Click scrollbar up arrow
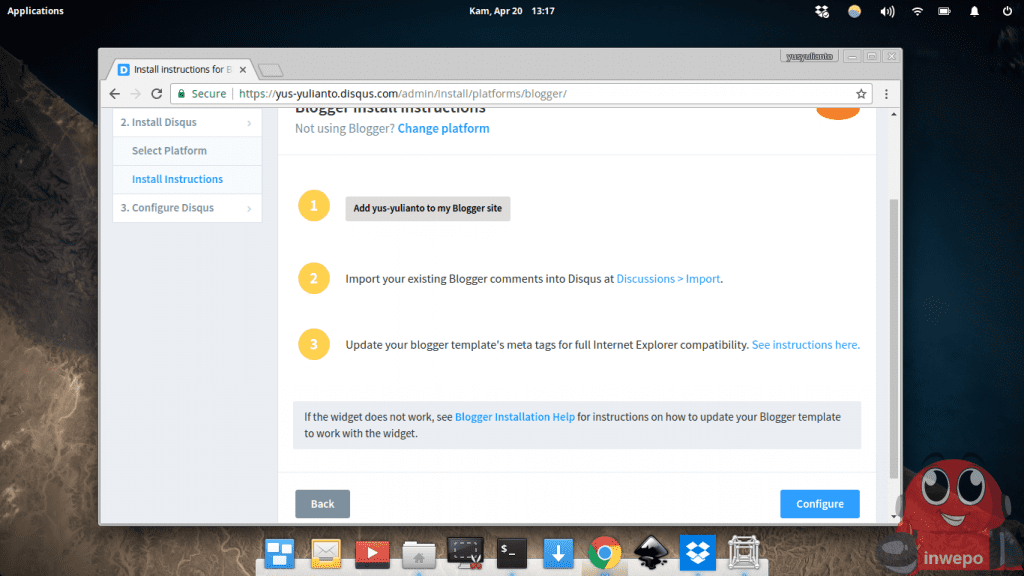 pos(893,114)
